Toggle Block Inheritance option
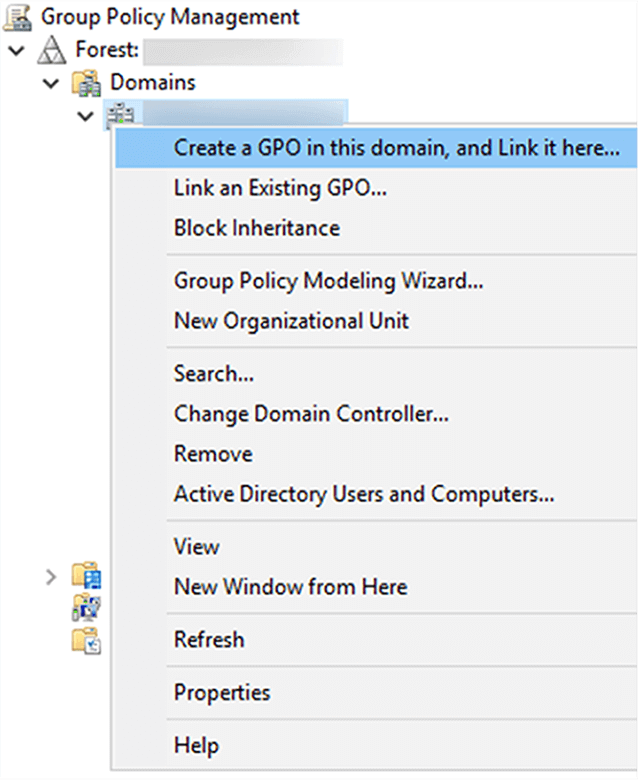 [x=376, y=228]
